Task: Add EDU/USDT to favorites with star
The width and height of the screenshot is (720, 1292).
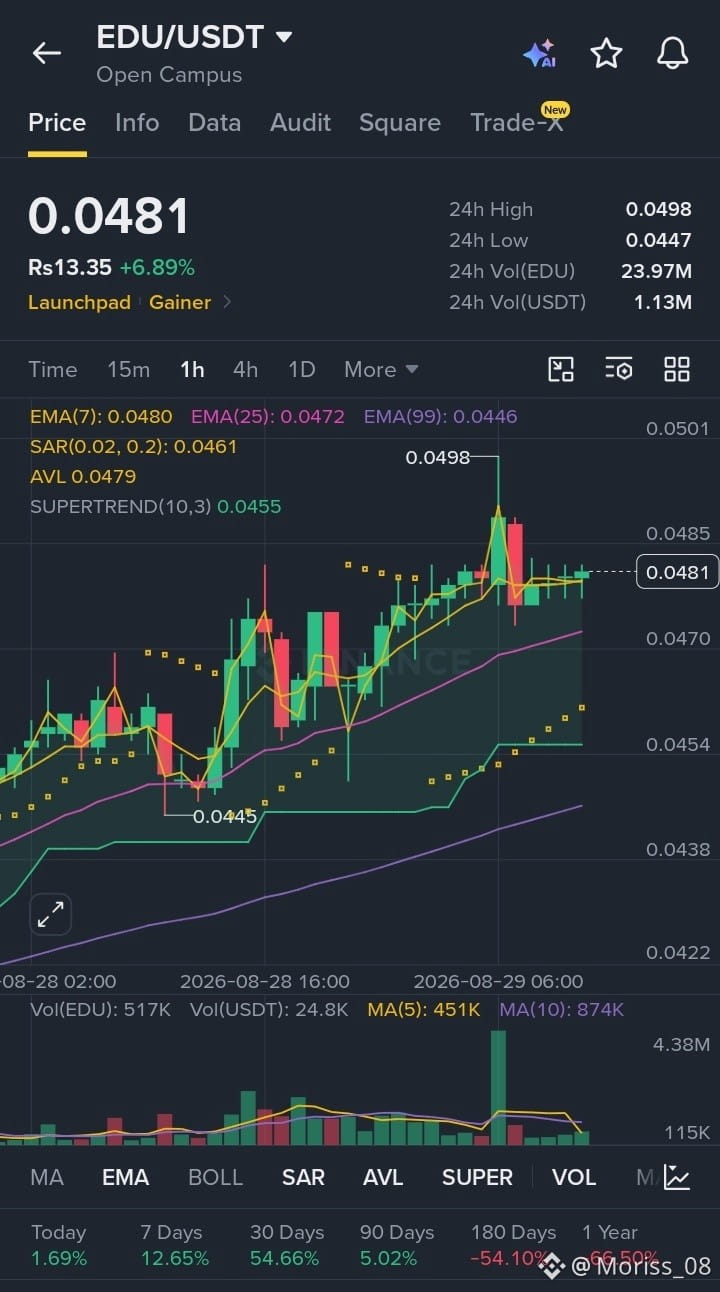Action: pos(606,53)
